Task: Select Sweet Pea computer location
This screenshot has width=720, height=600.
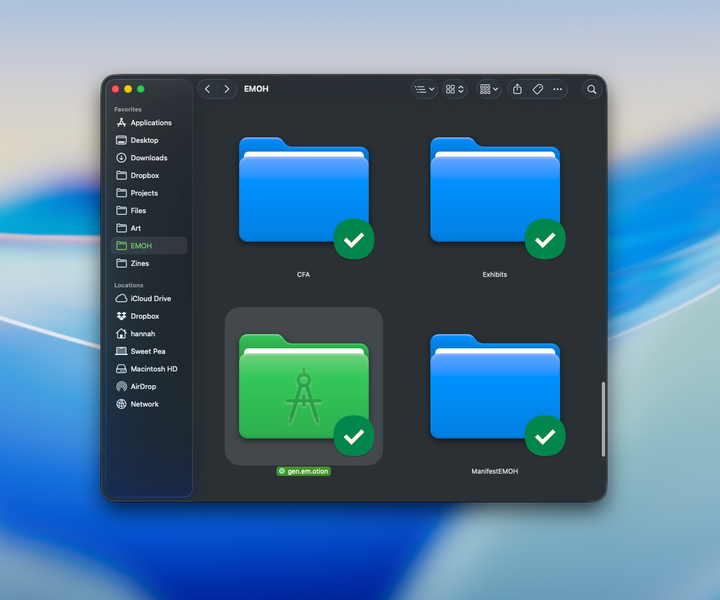Action: [x=149, y=351]
